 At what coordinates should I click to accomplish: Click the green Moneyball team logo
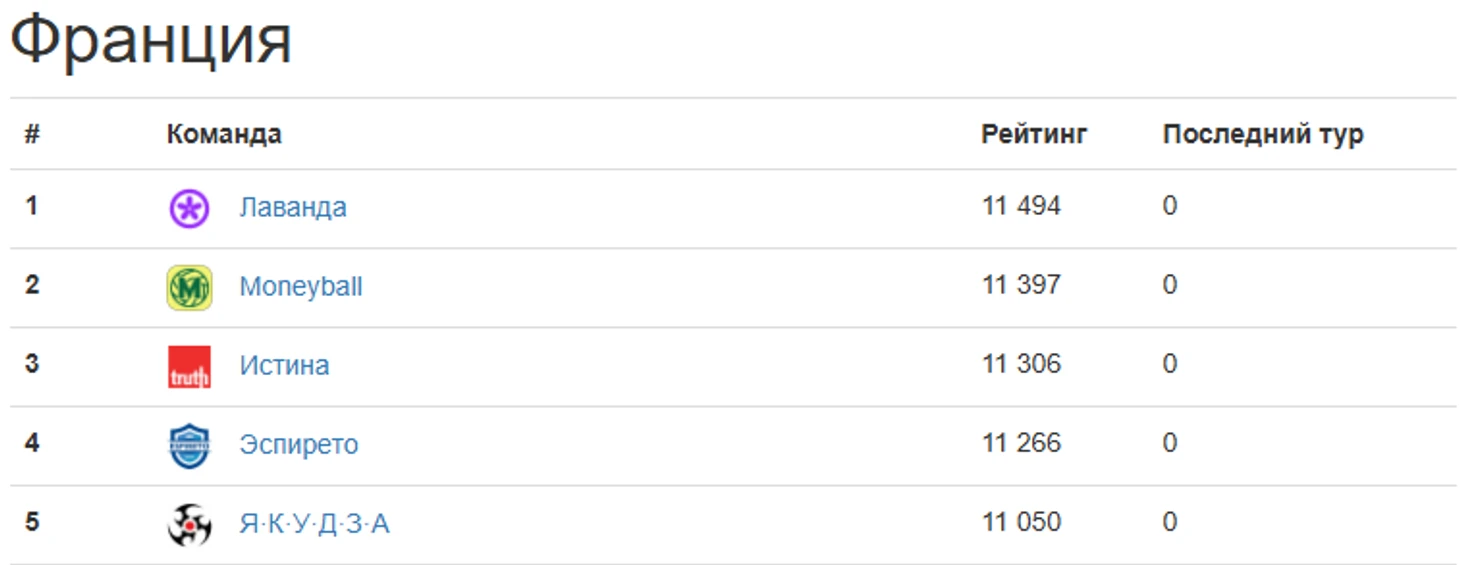pyautogui.click(x=188, y=287)
